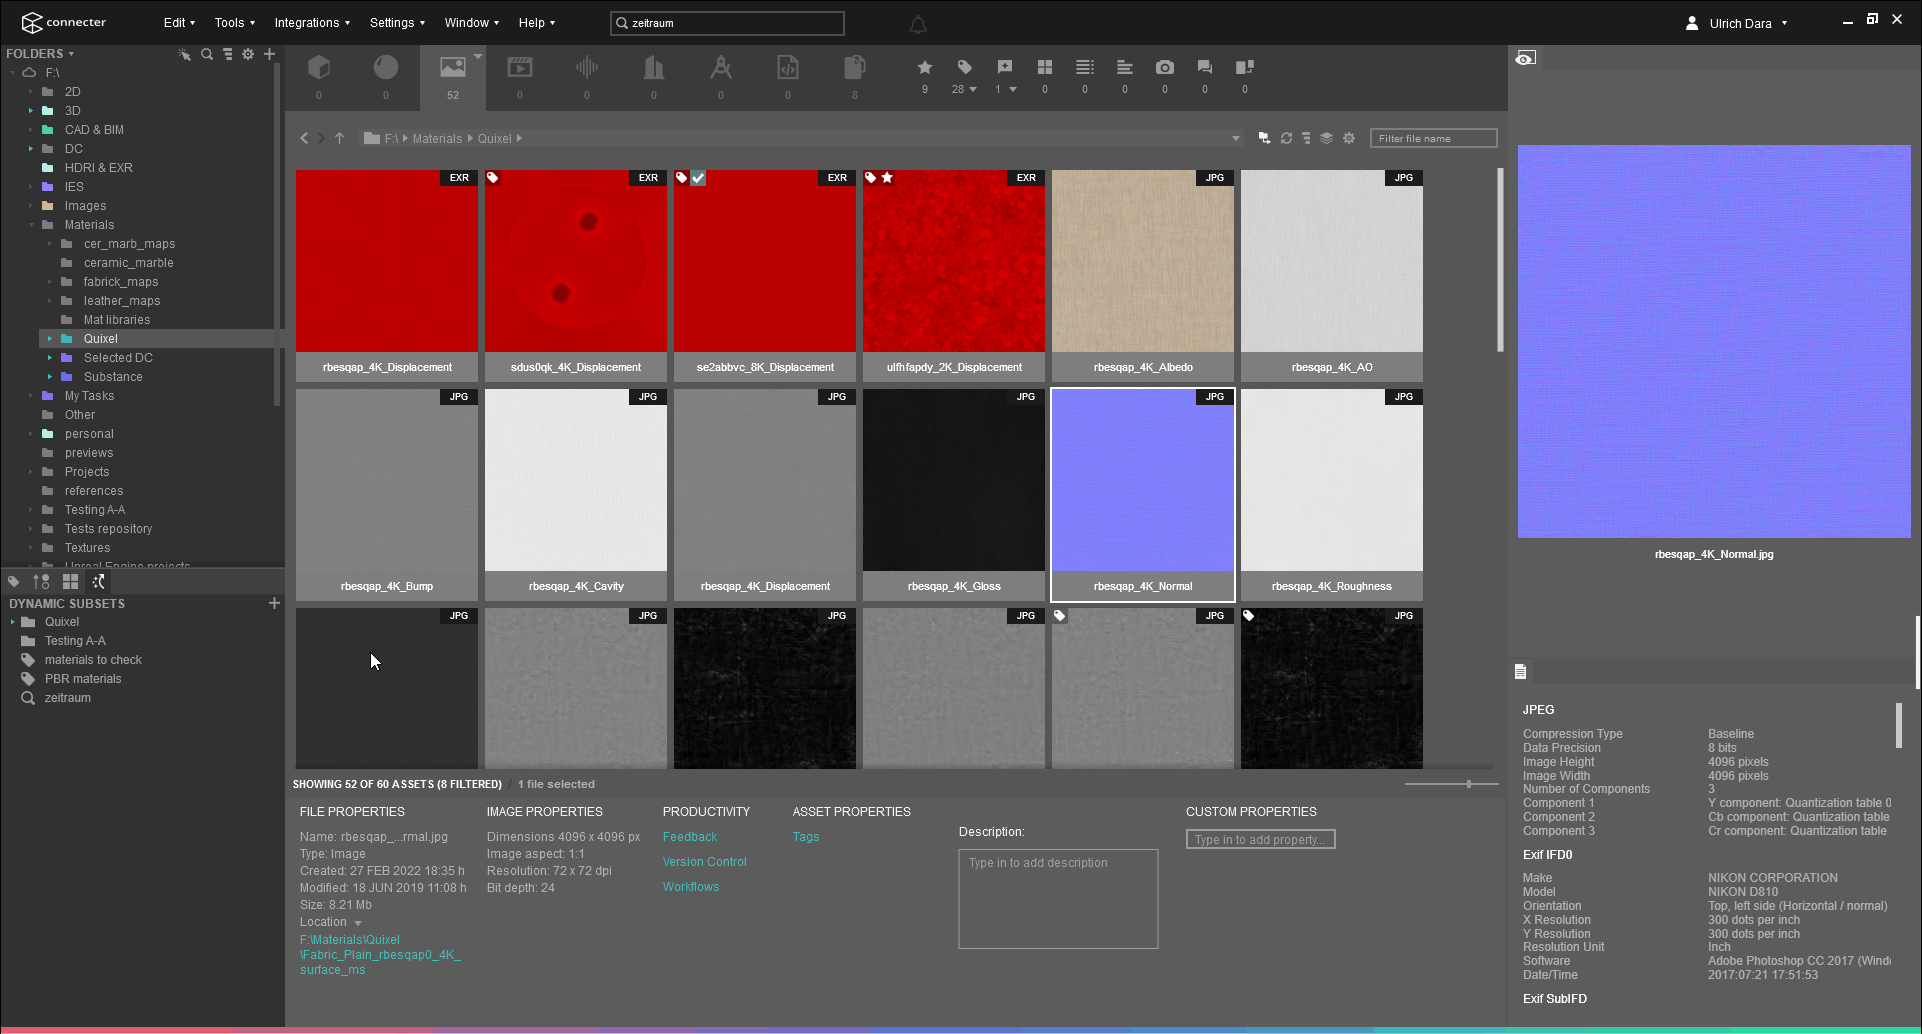This screenshot has height=1034, width=1922.
Task: Open the Integrations menu
Action: 312,23
